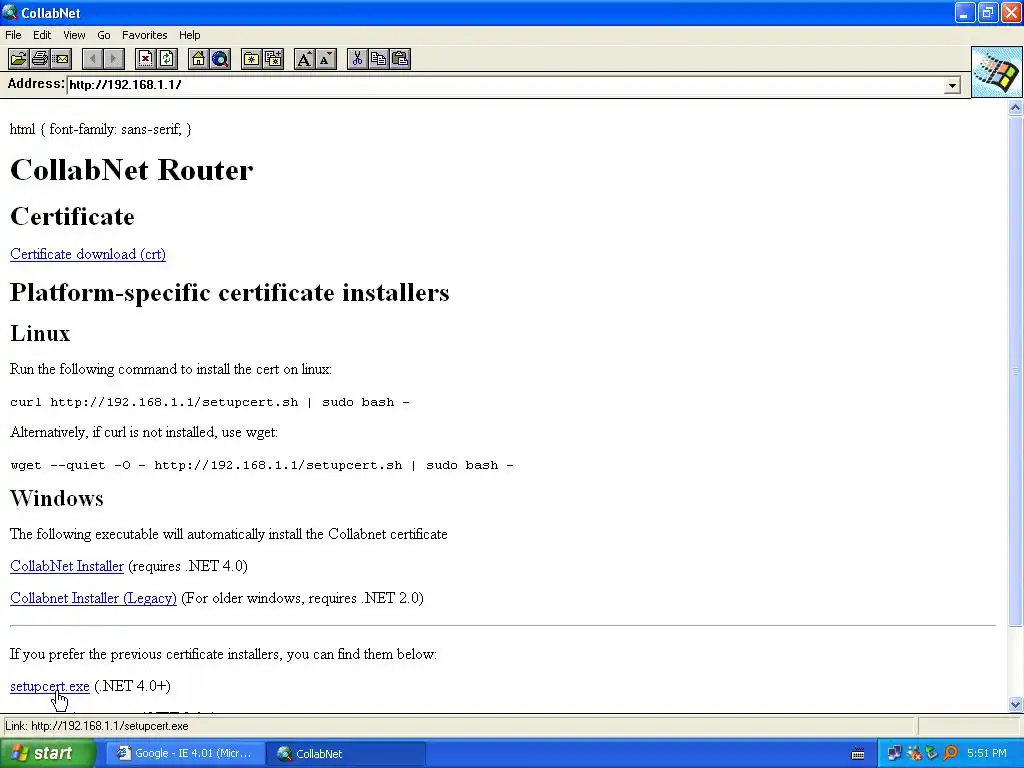Follow the Certificate download (crt) link

88,254
